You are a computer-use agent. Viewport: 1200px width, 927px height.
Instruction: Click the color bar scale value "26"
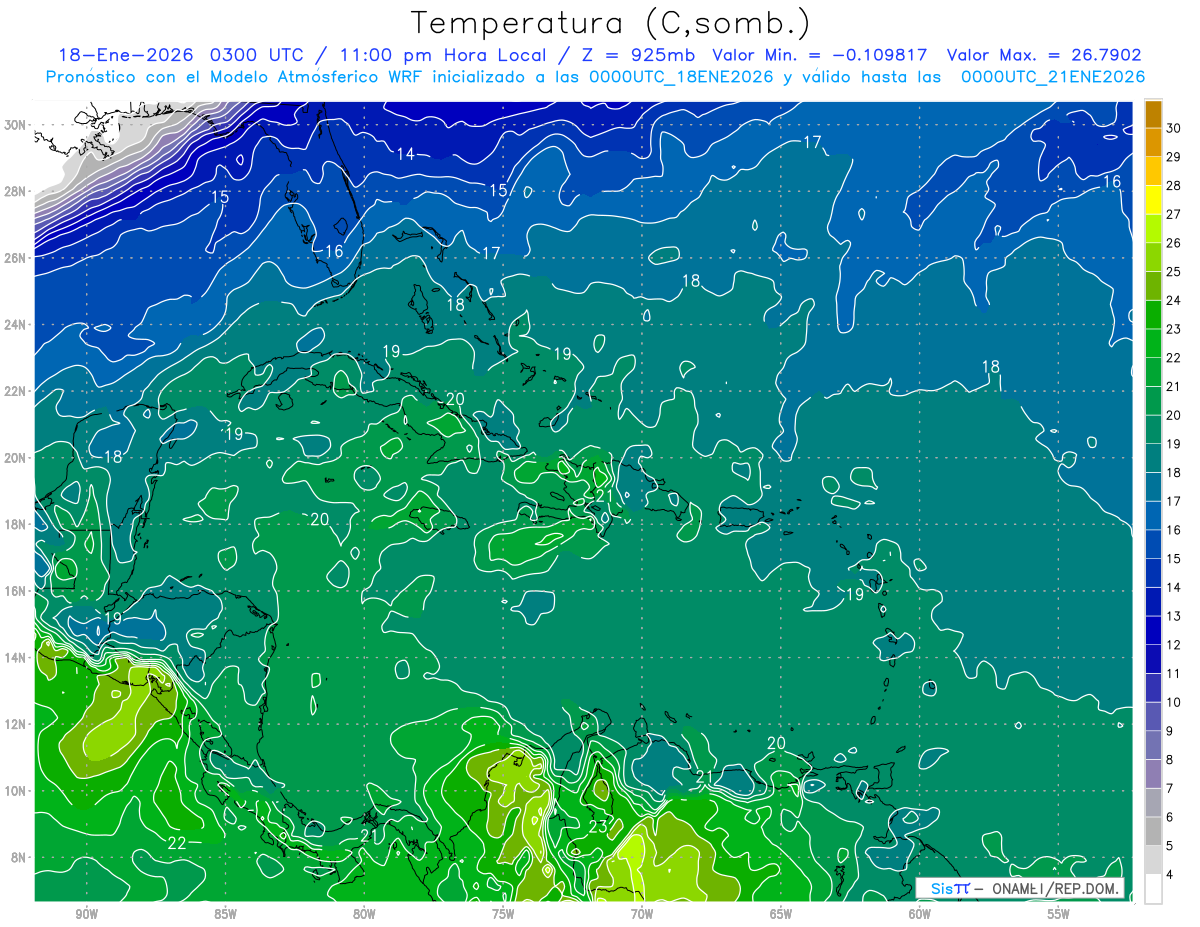pyautogui.click(x=1174, y=242)
